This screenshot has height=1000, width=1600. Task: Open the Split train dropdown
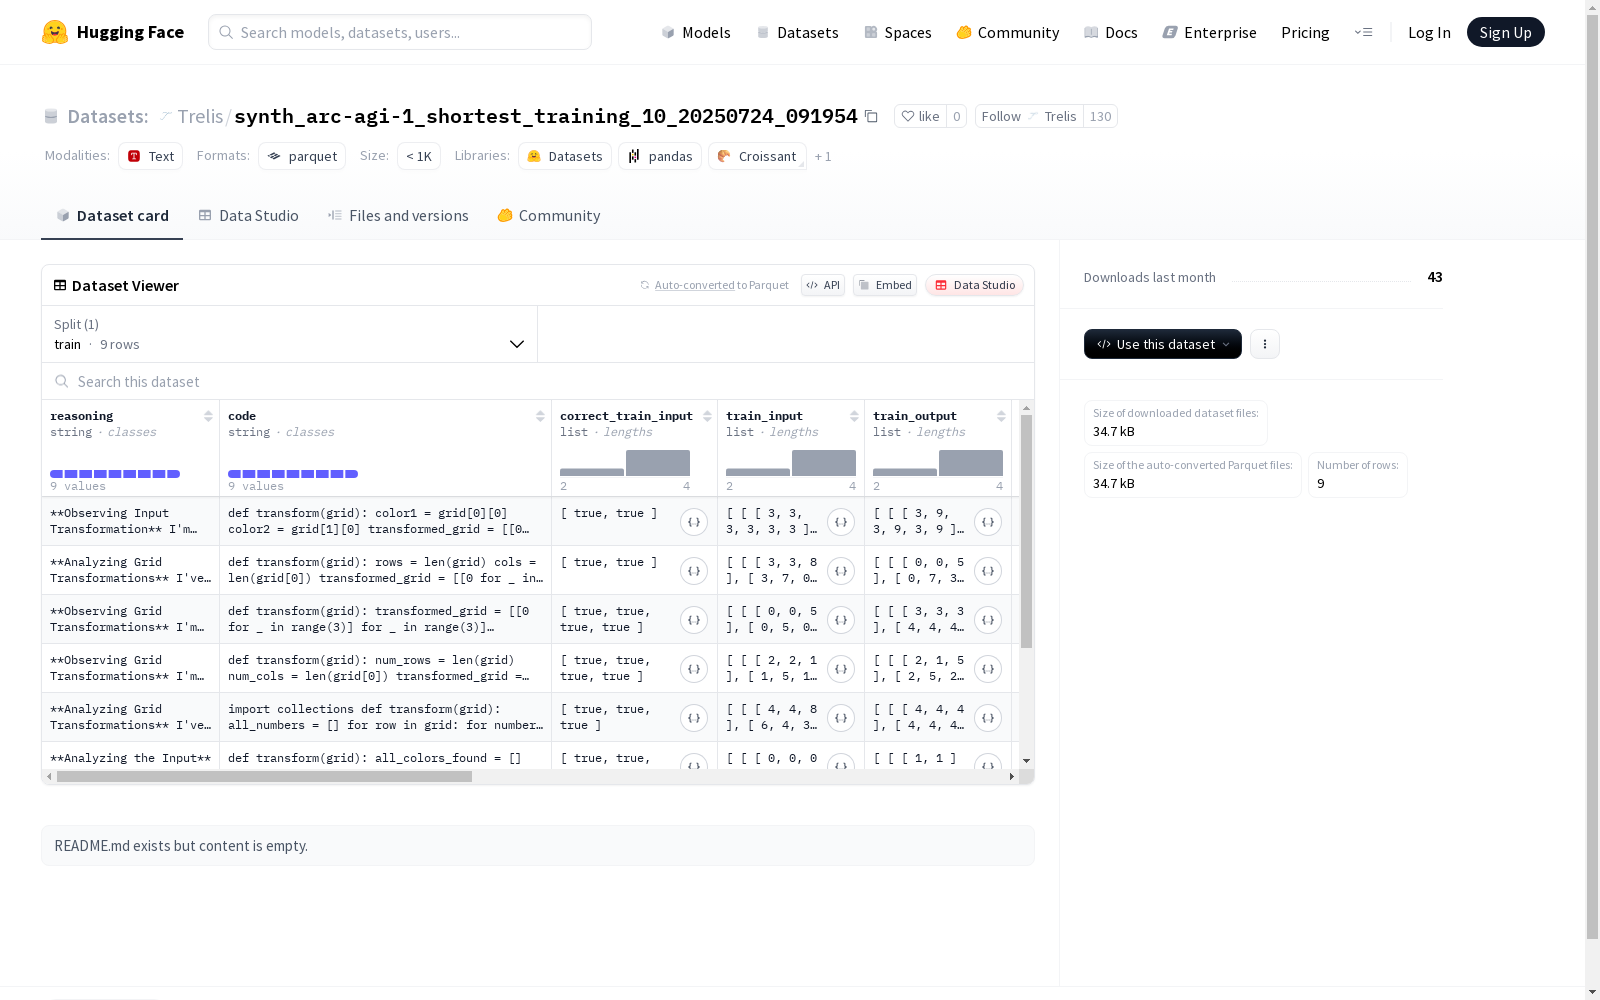[290, 334]
